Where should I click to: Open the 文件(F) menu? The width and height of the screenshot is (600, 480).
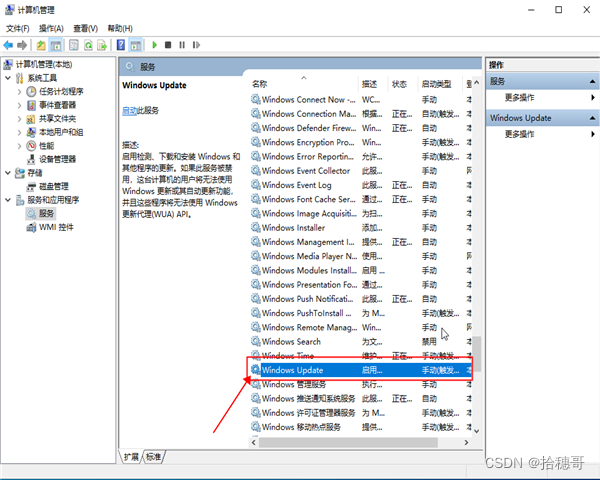click(18, 28)
